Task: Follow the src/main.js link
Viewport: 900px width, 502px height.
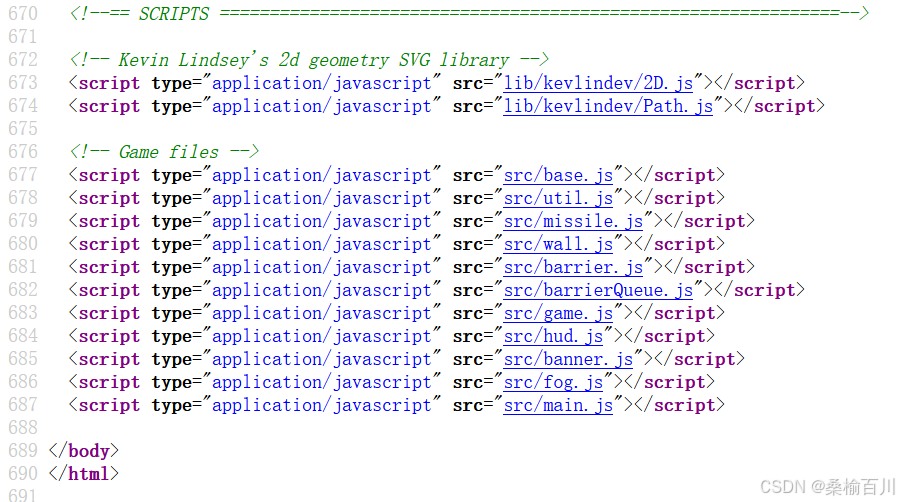Action: (x=558, y=404)
